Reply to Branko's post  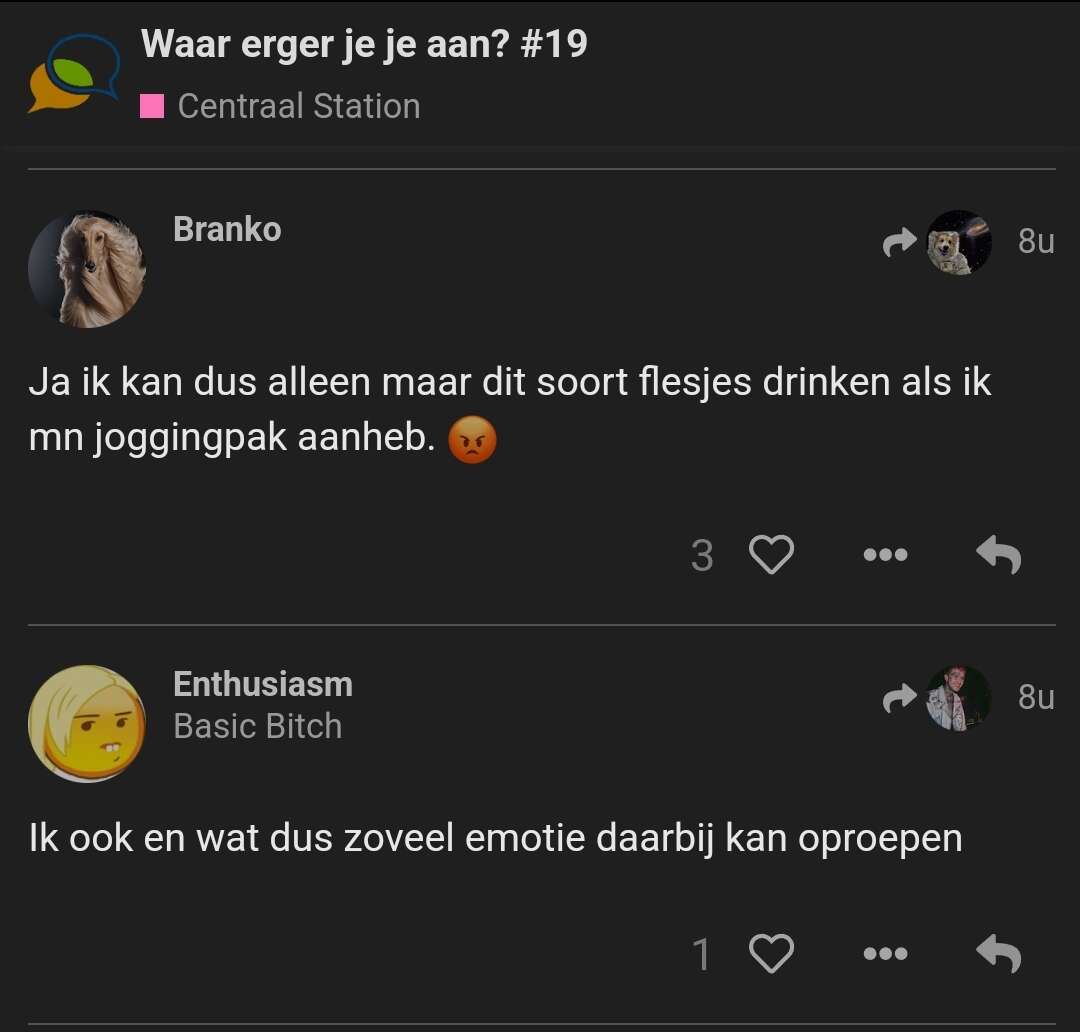click(x=999, y=555)
